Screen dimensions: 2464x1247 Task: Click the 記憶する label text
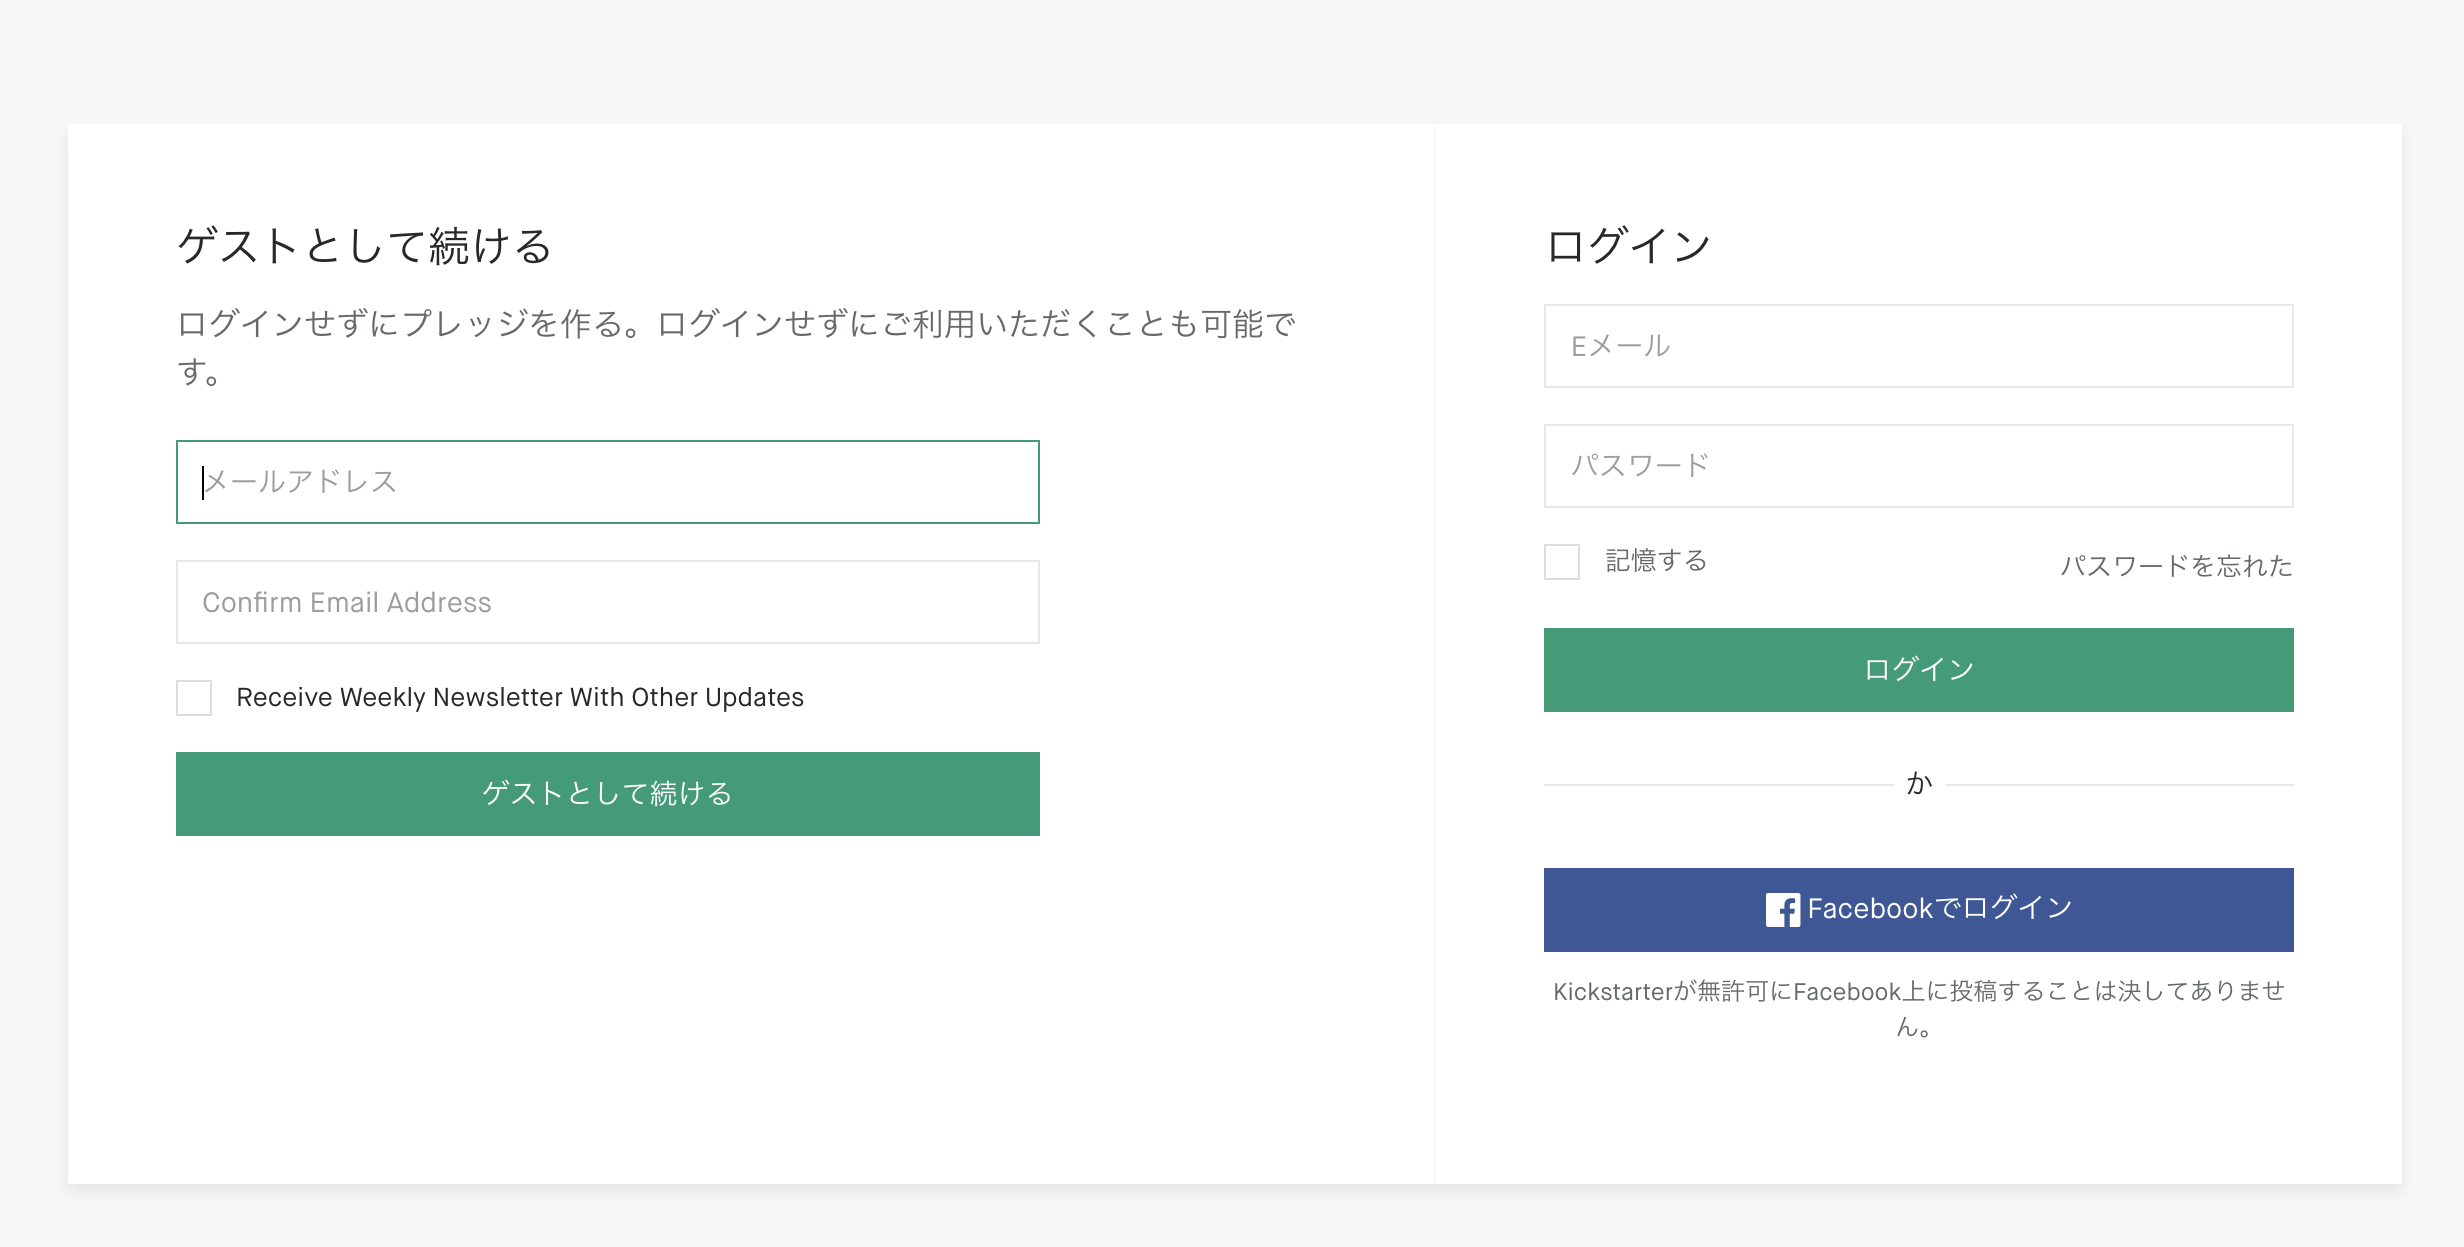click(1656, 561)
